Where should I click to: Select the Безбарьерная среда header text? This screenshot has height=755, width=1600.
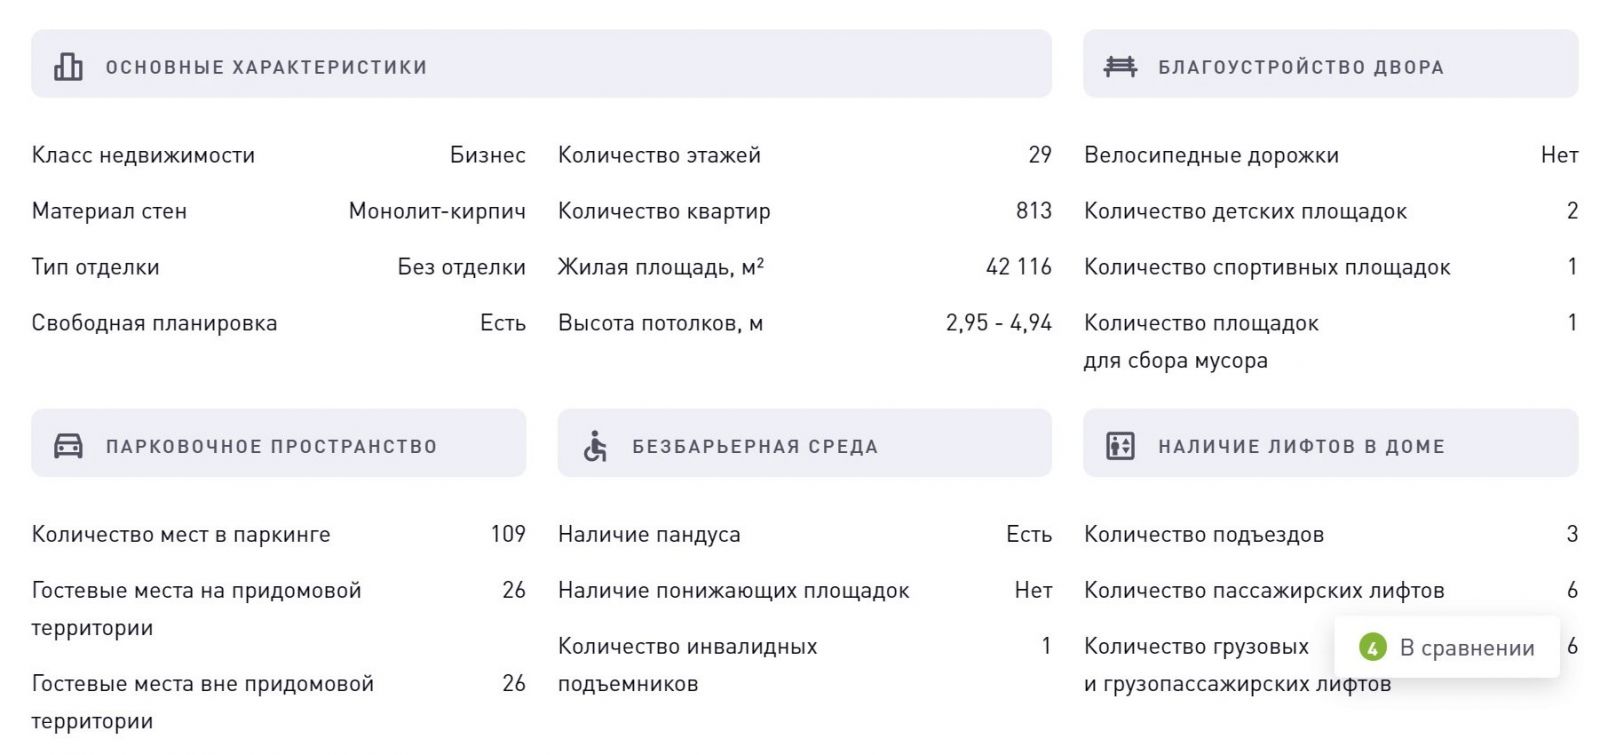tap(755, 447)
